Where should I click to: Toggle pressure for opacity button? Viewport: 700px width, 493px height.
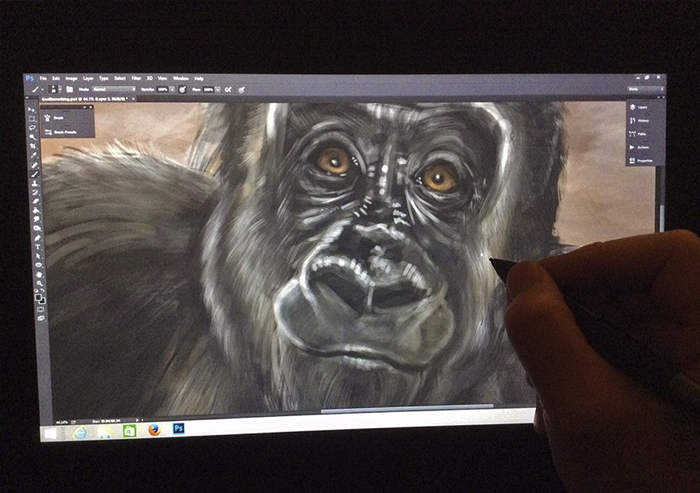[181, 89]
